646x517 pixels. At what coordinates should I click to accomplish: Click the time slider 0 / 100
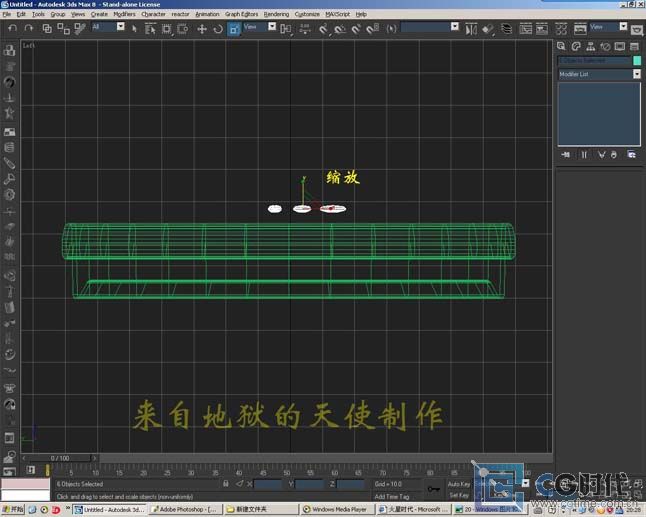60,458
